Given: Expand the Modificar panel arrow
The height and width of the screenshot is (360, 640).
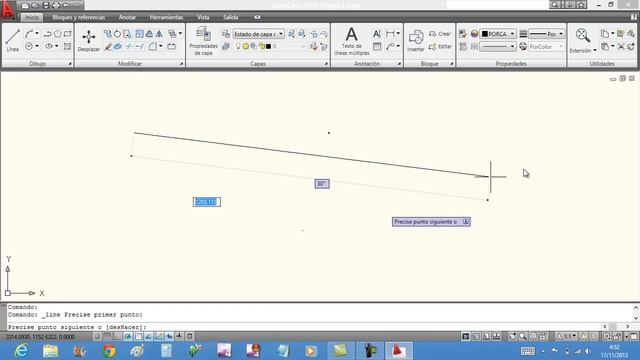Looking at the screenshot, I should pos(181,64).
